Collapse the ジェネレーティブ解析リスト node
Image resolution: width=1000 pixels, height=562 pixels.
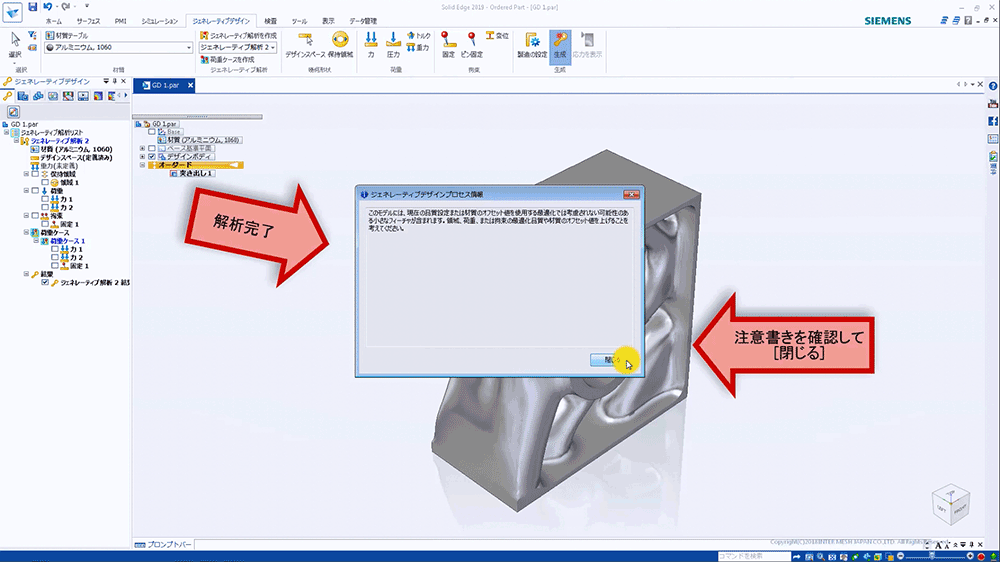tap(7, 133)
